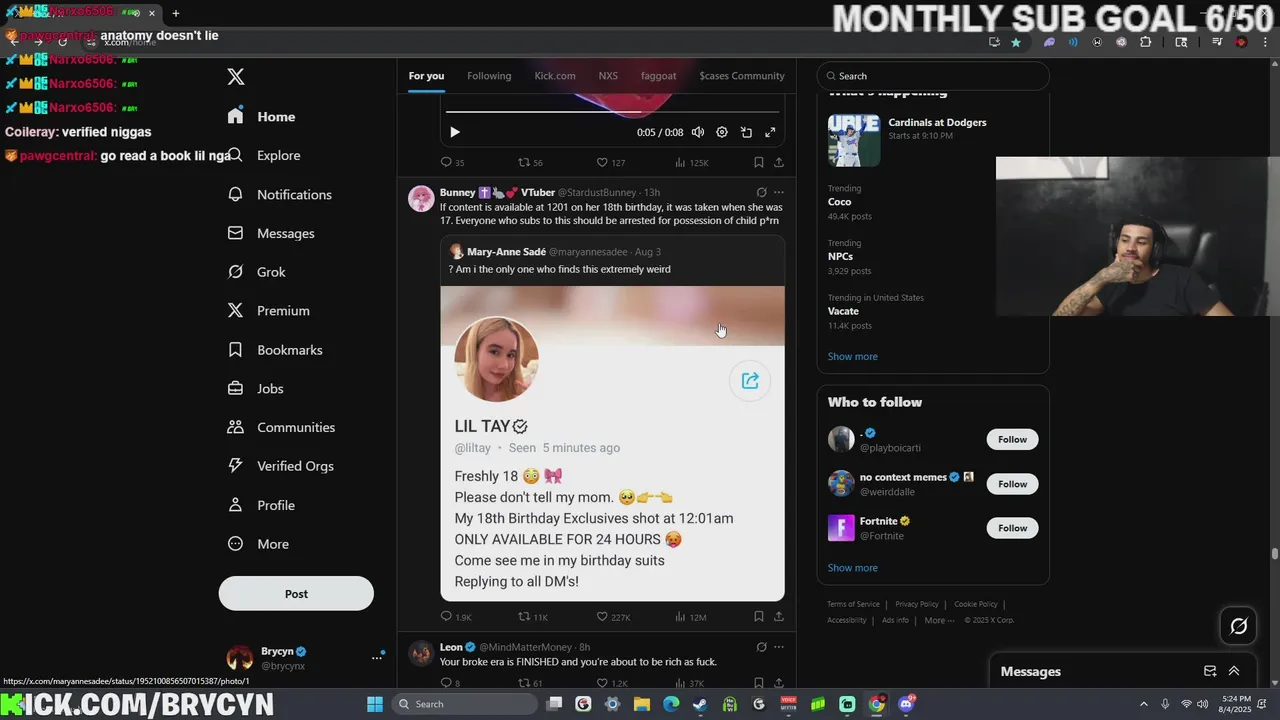Go to Messages in the sidebar
This screenshot has height=720, width=1280.
pyautogui.click(x=272, y=233)
